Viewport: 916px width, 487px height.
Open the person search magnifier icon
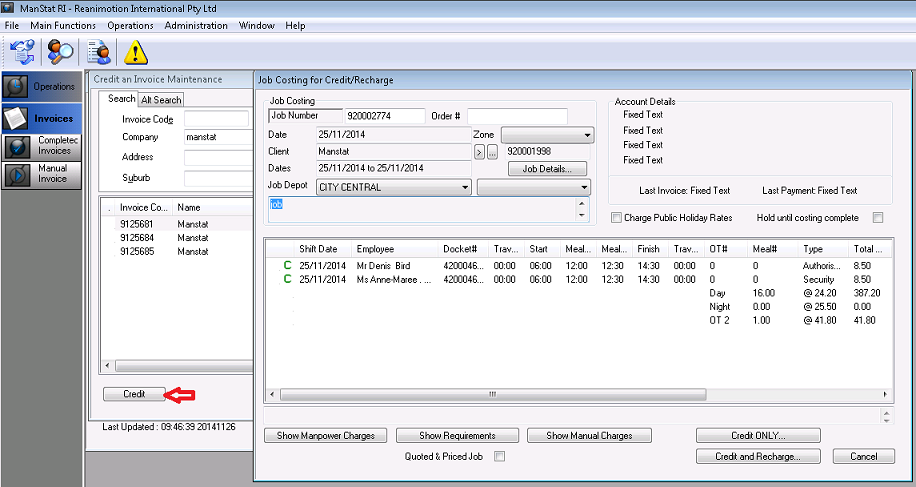click(60, 52)
